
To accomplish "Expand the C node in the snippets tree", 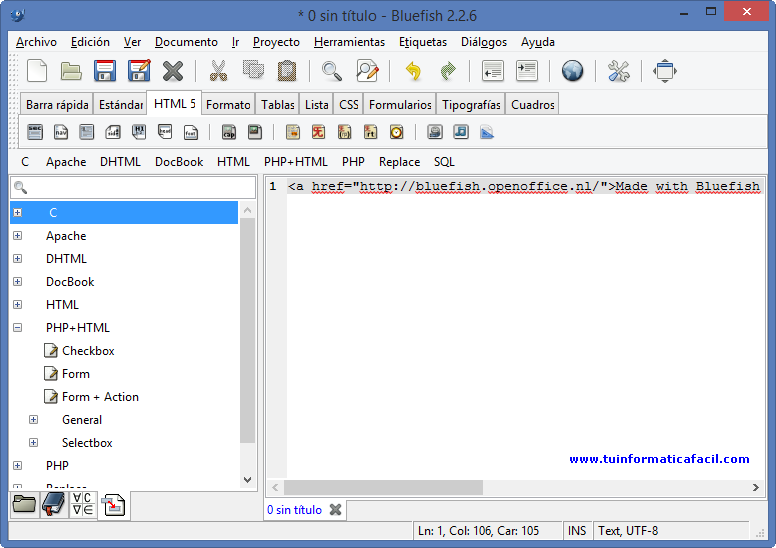I will tap(18, 212).
